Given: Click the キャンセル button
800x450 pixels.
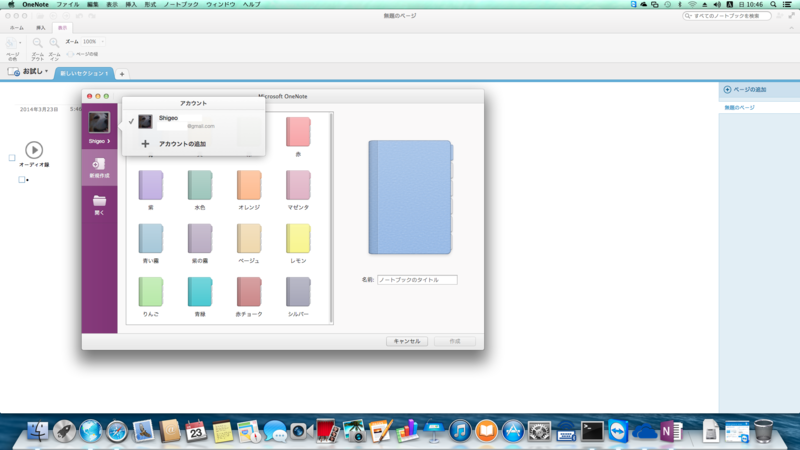Looking at the screenshot, I should click(407, 341).
